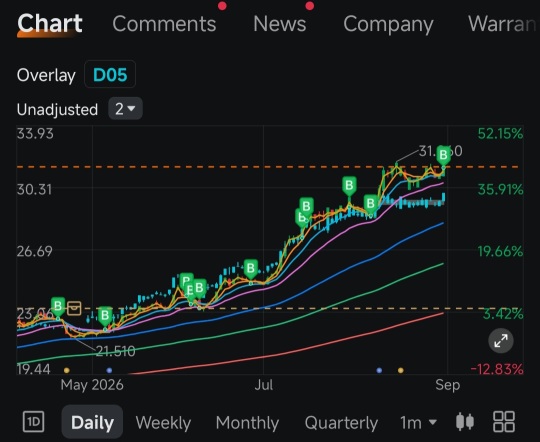Tap the B buy marker near 21.510 low
The image size is (540, 442).
105,316
